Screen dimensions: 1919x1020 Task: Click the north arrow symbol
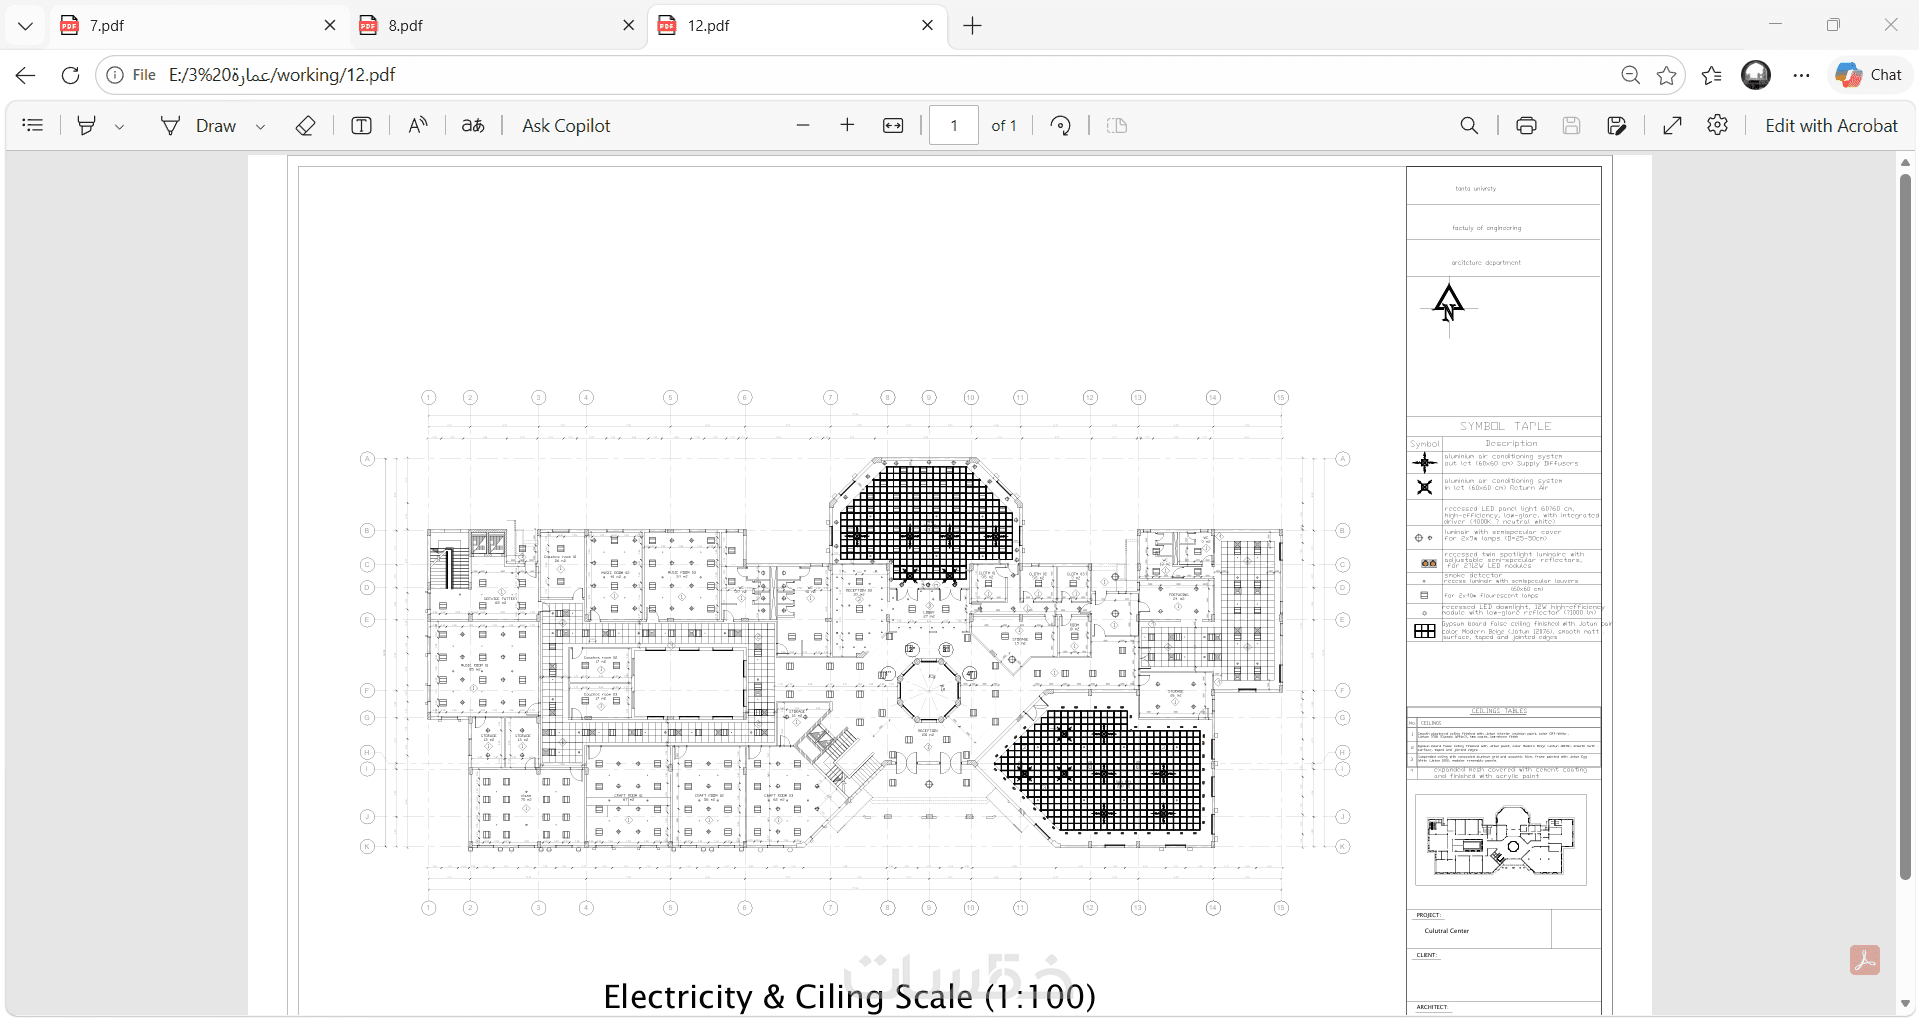[x=1448, y=305]
